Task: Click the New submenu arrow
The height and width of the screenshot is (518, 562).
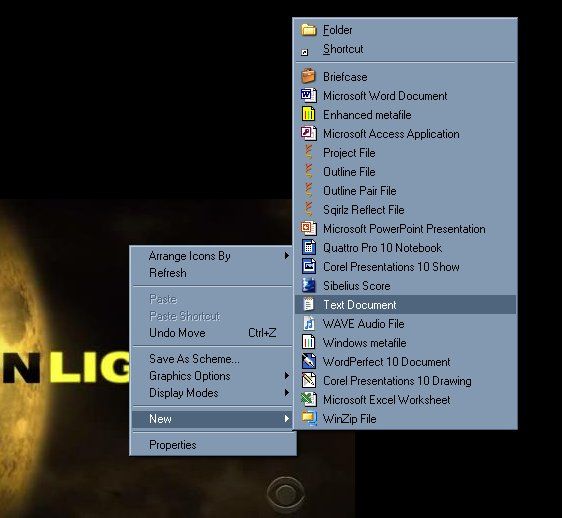Action: pyautogui.click(x=286, y=419)
